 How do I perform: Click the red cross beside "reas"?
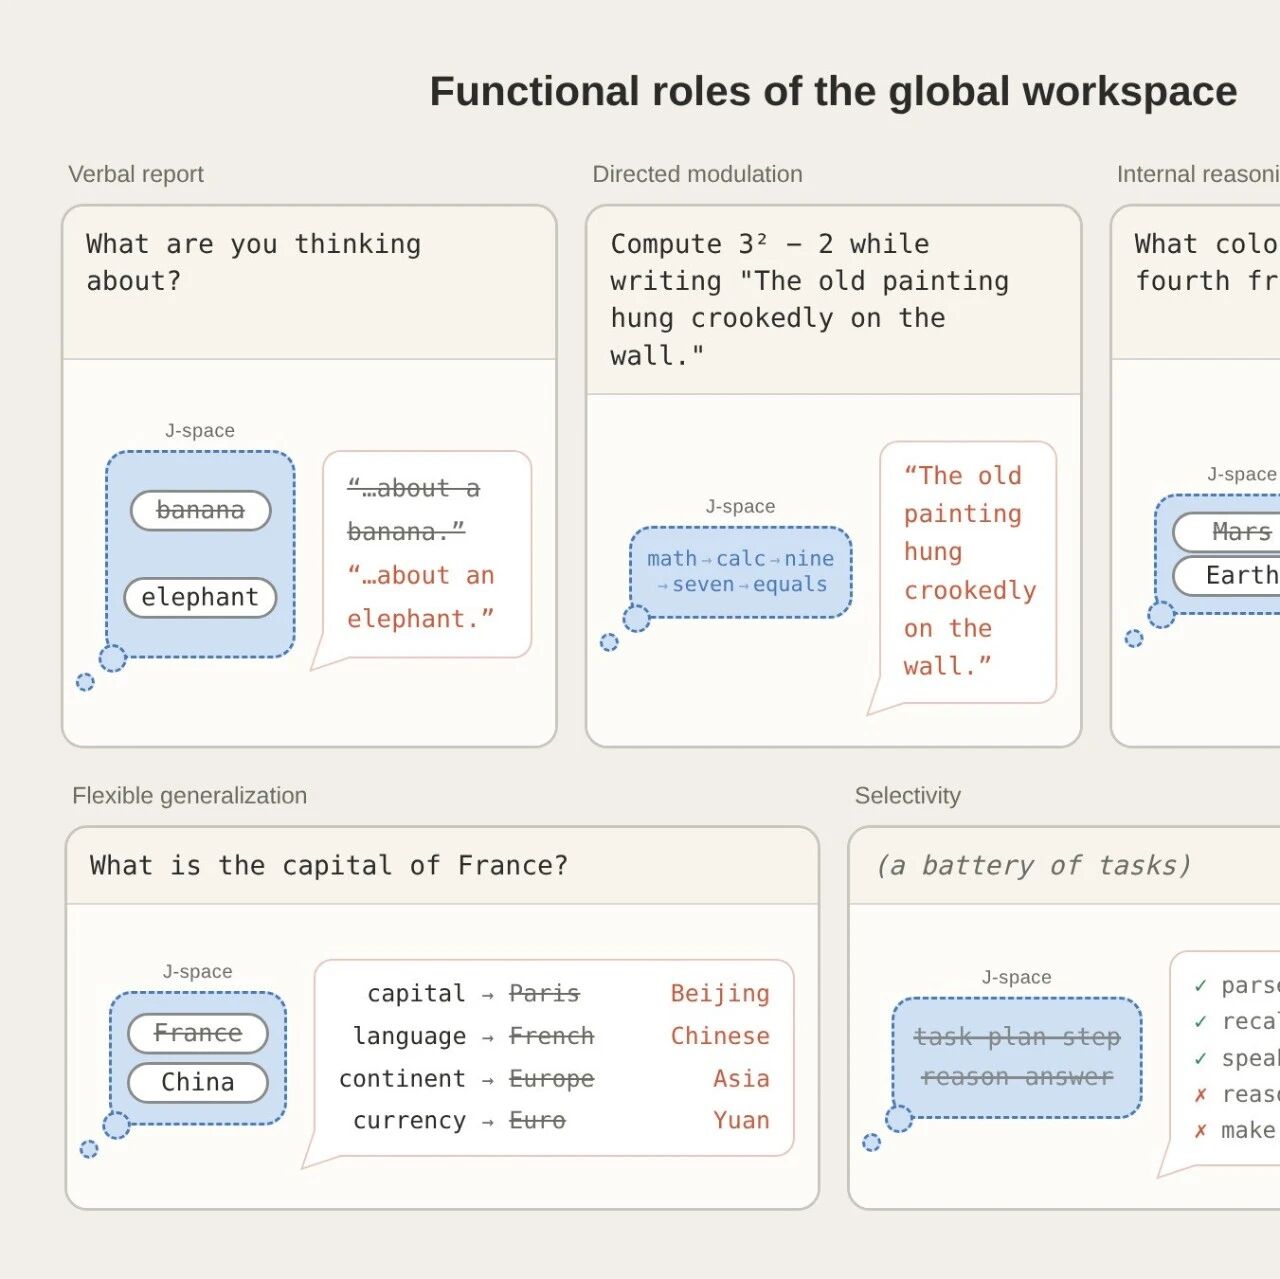pos(1200,1095)
